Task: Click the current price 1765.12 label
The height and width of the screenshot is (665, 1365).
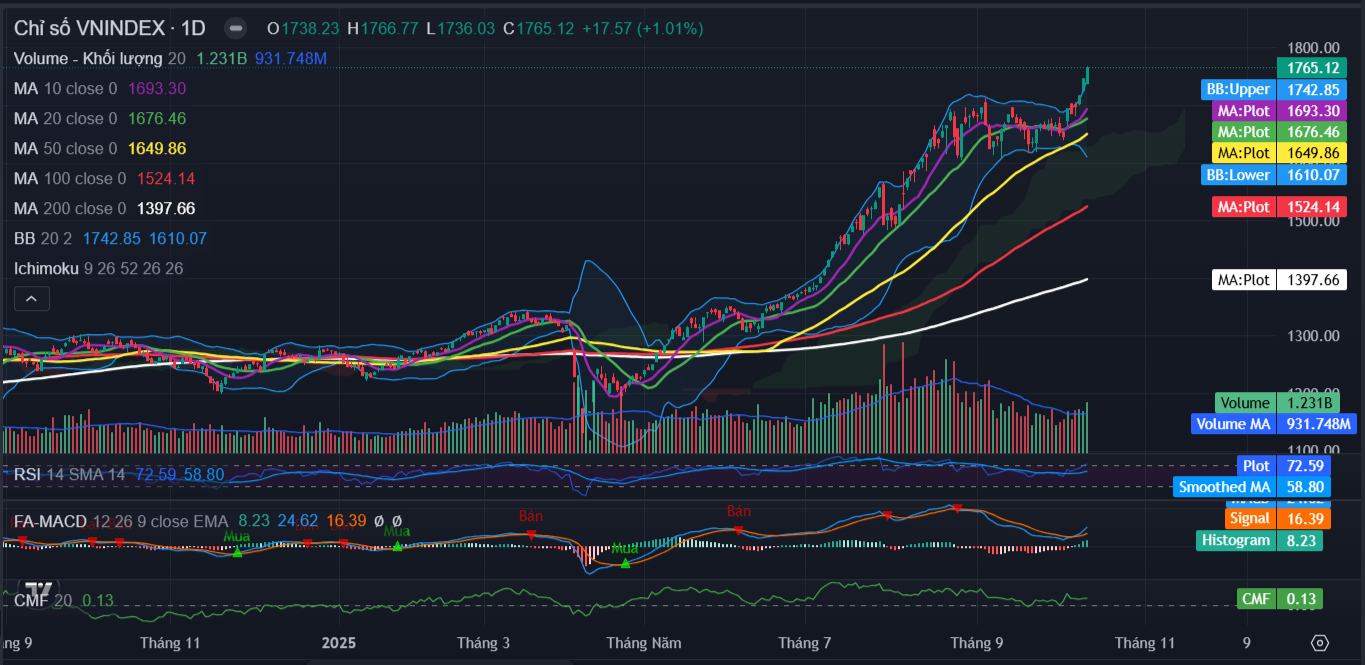Action: 1311,68
